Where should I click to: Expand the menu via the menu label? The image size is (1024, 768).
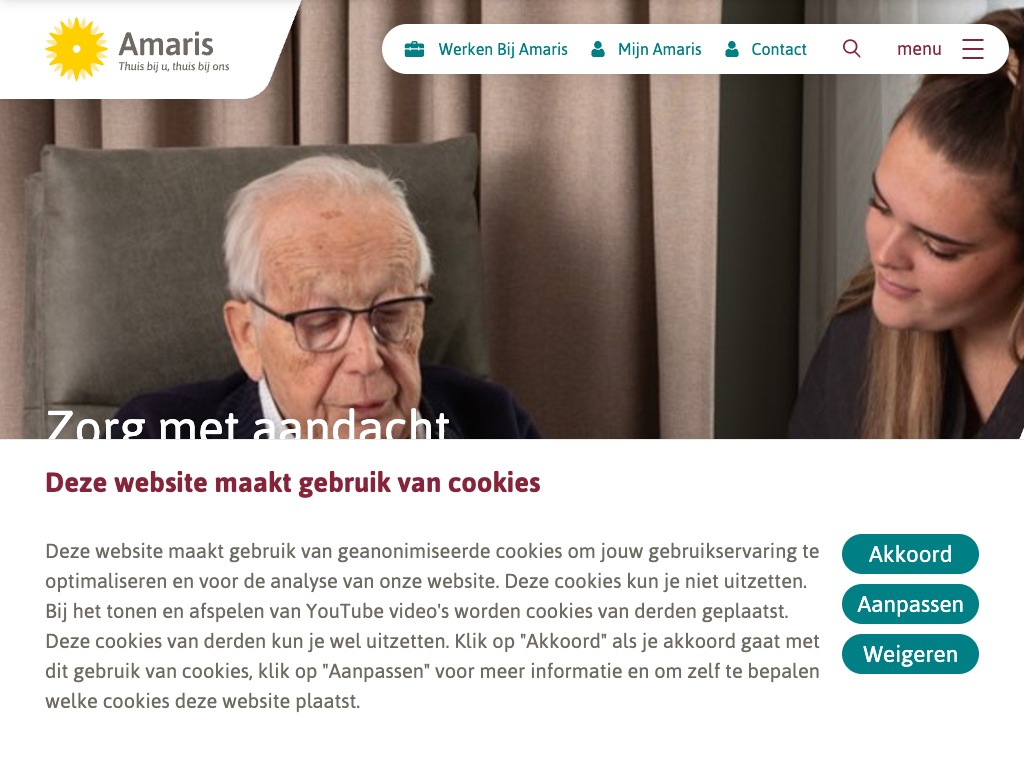[x=919, y=49]
